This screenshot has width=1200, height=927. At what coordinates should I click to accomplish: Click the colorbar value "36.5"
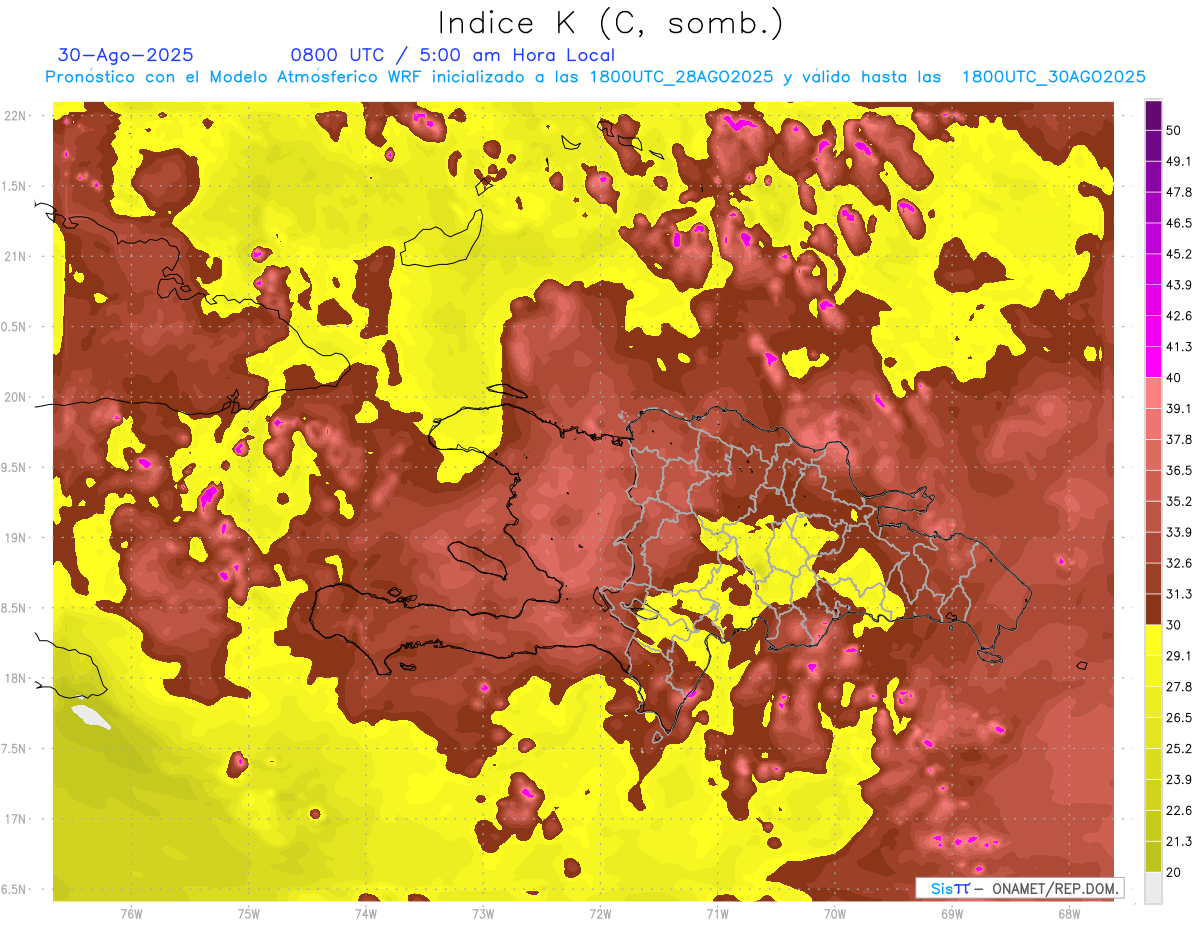tap(1178, 470)
